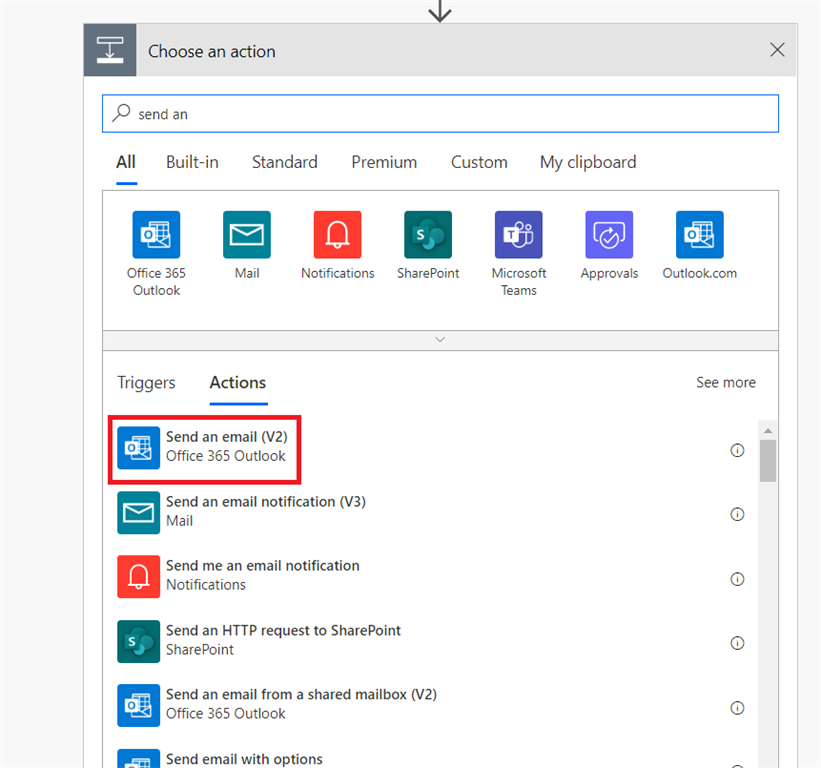Switch to the Premium tab

[x=384, y=162]
